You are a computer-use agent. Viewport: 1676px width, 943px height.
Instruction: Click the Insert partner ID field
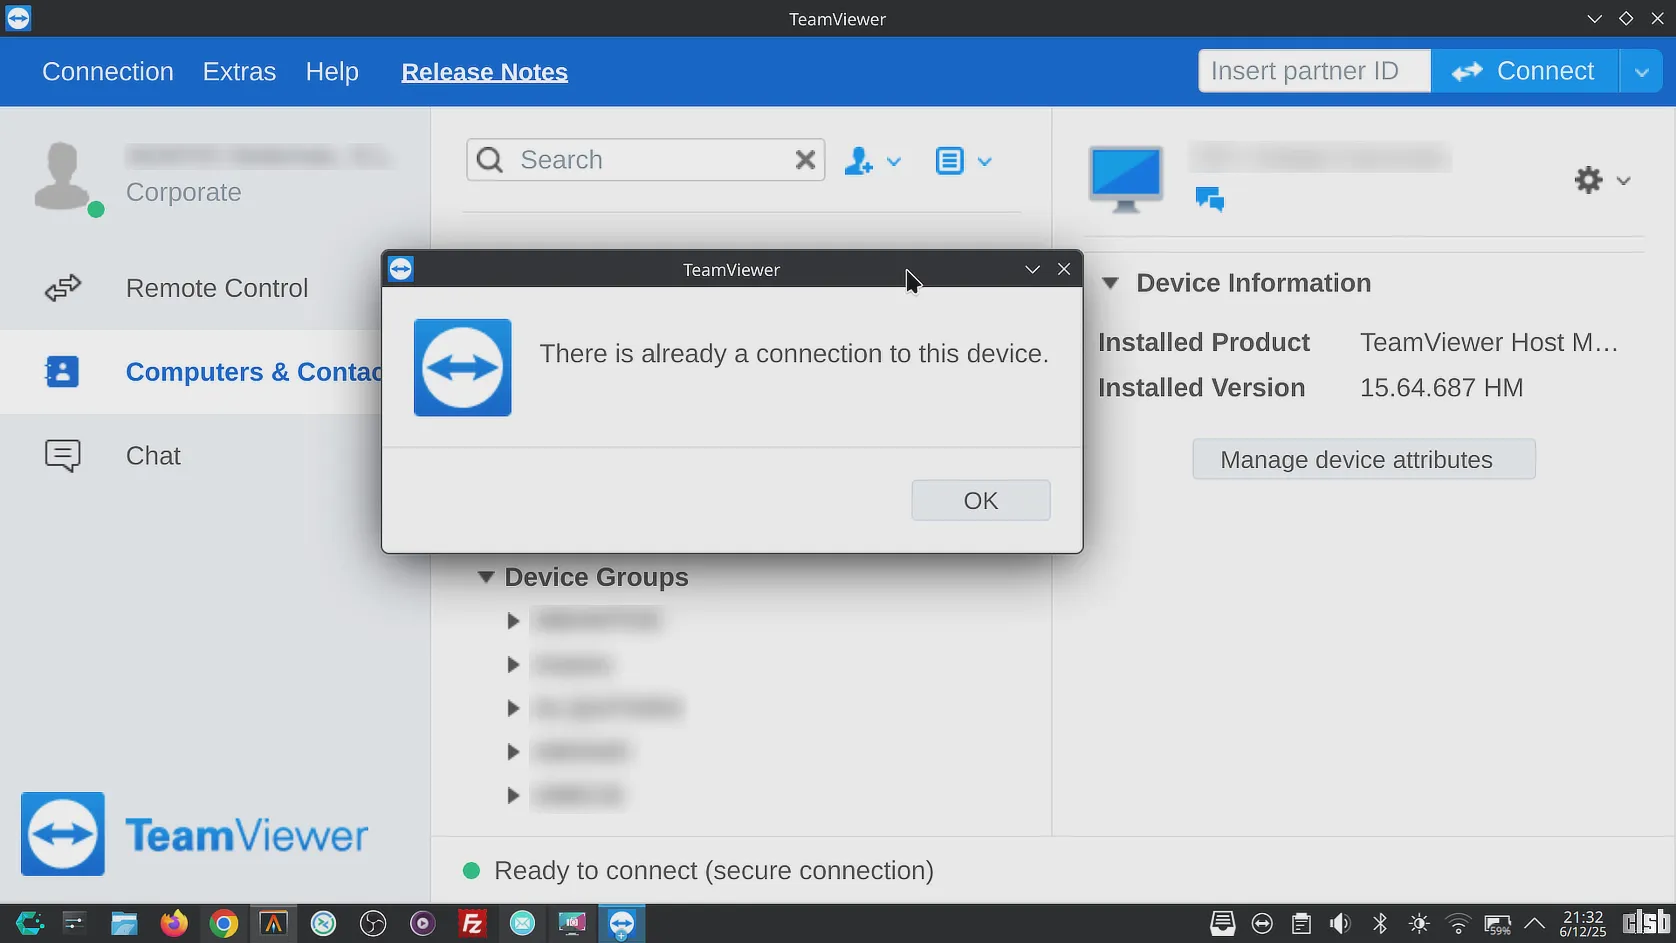tap(1314, 71)
